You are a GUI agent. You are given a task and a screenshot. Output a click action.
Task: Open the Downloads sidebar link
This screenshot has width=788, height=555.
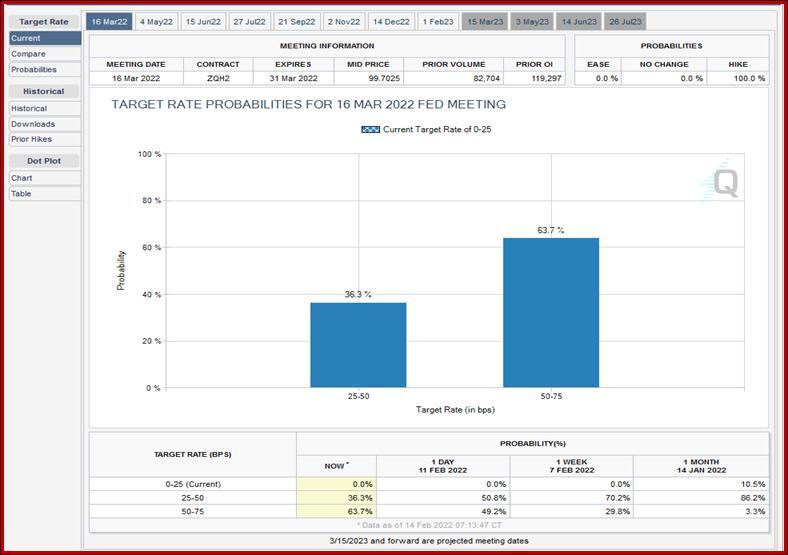click(x=45, y=124)
